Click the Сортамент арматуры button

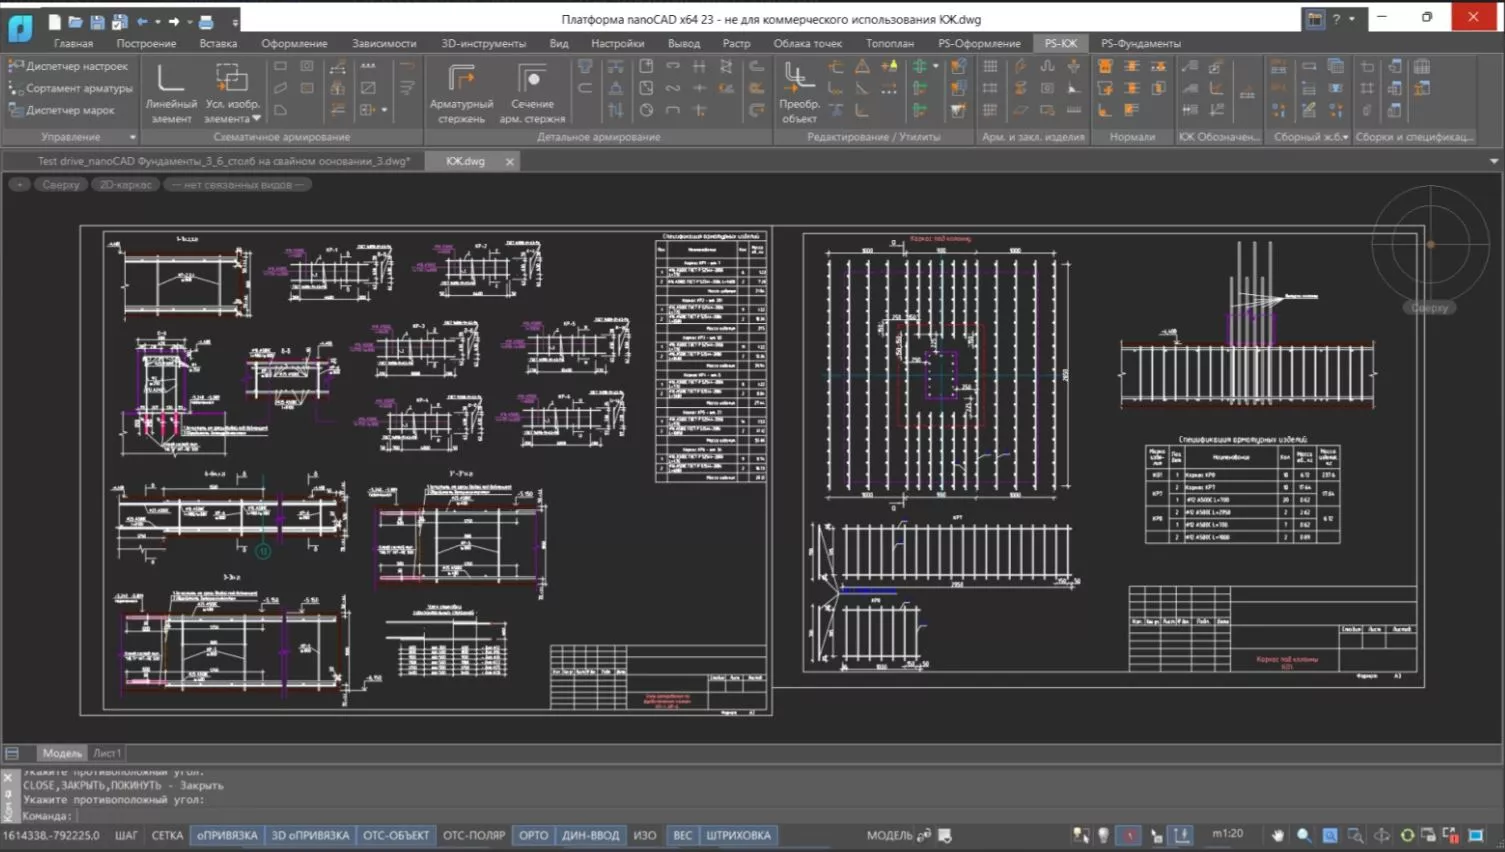pos(70,88)
